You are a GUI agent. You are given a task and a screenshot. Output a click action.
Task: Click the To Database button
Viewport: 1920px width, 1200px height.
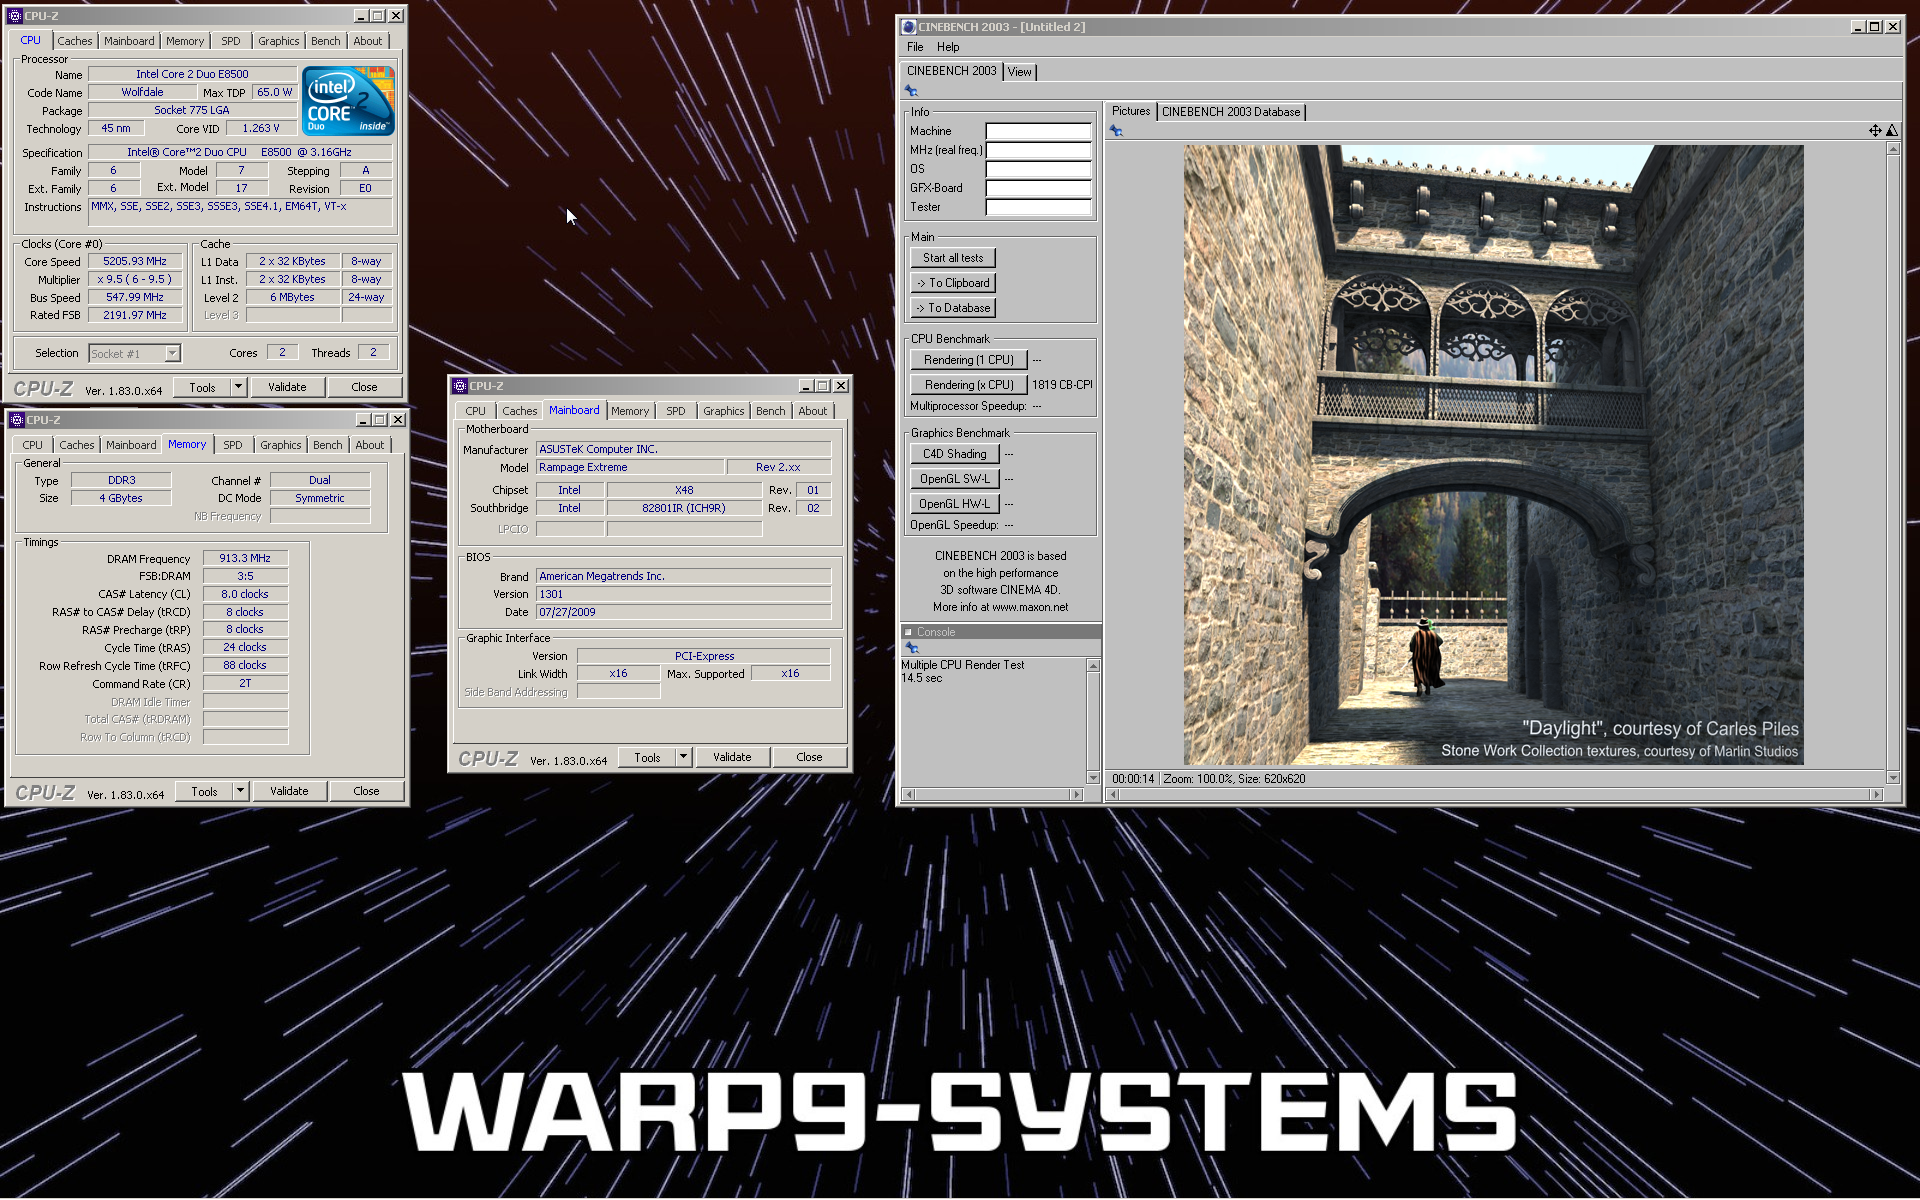(x=953, y=308)
